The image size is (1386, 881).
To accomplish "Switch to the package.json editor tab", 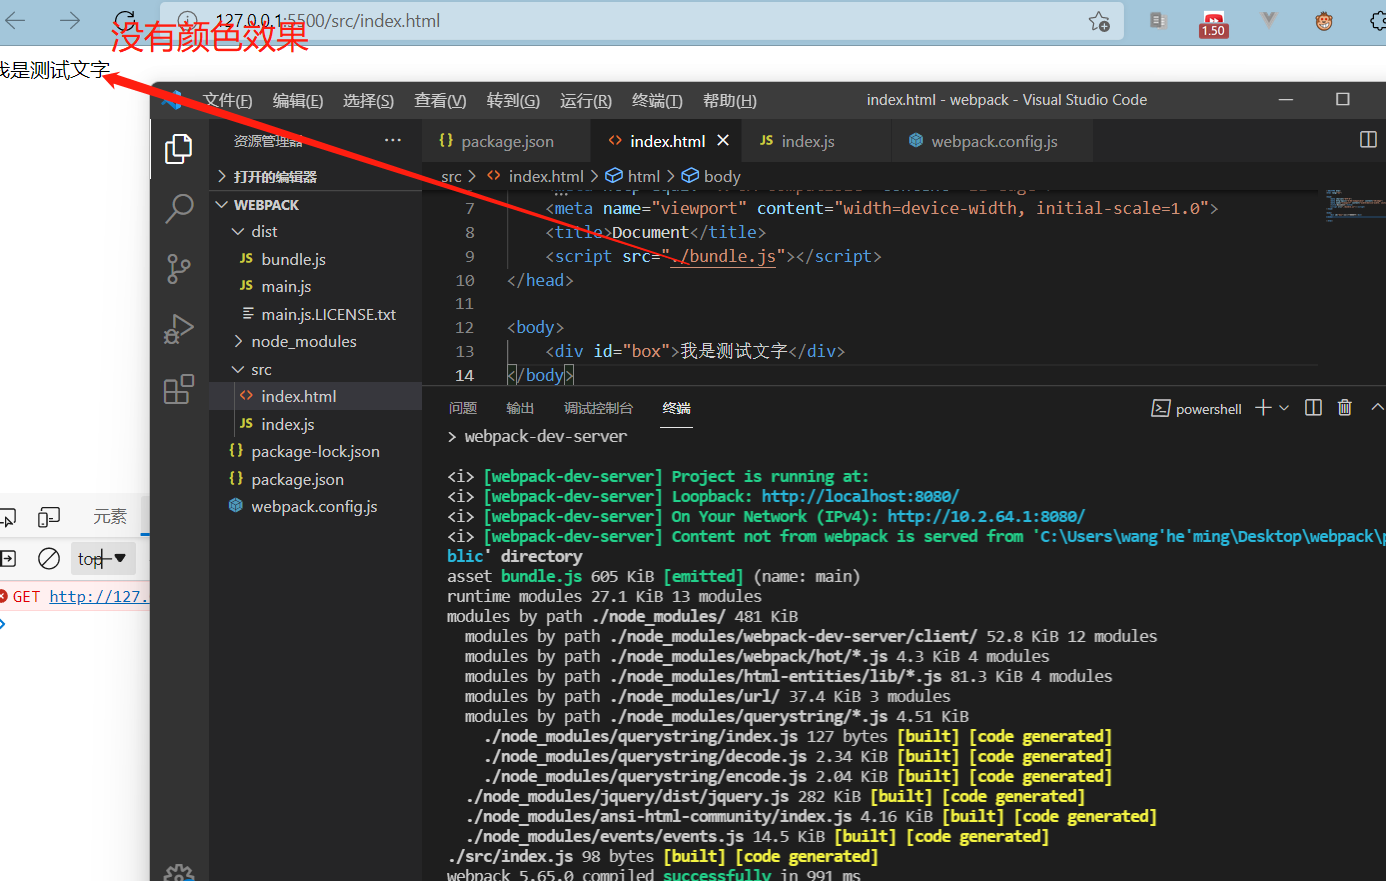I will (506, 141).
